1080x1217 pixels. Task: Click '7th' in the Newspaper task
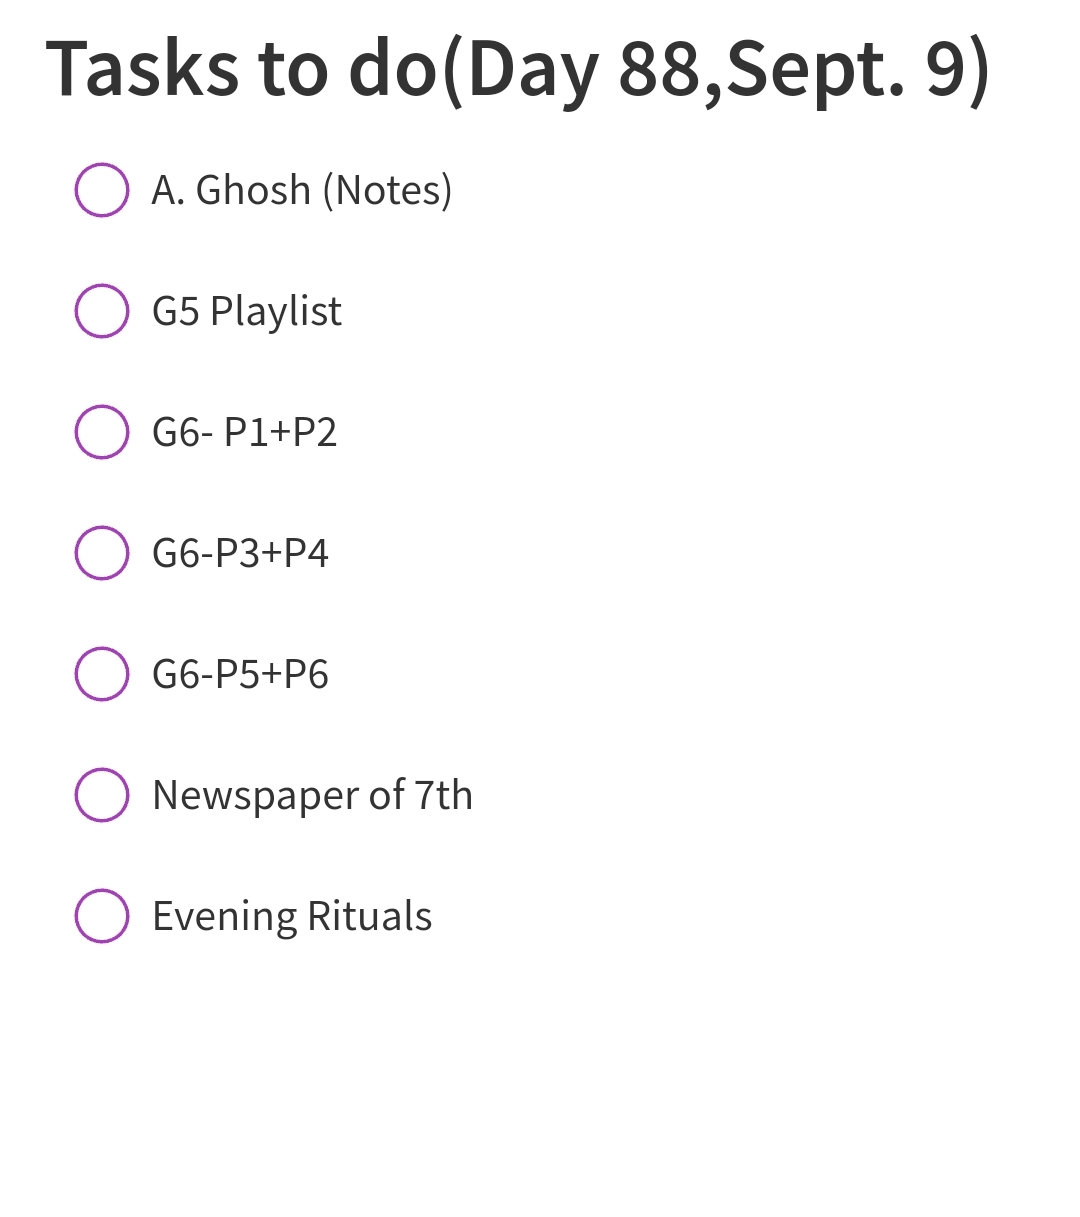click(443, 795)
